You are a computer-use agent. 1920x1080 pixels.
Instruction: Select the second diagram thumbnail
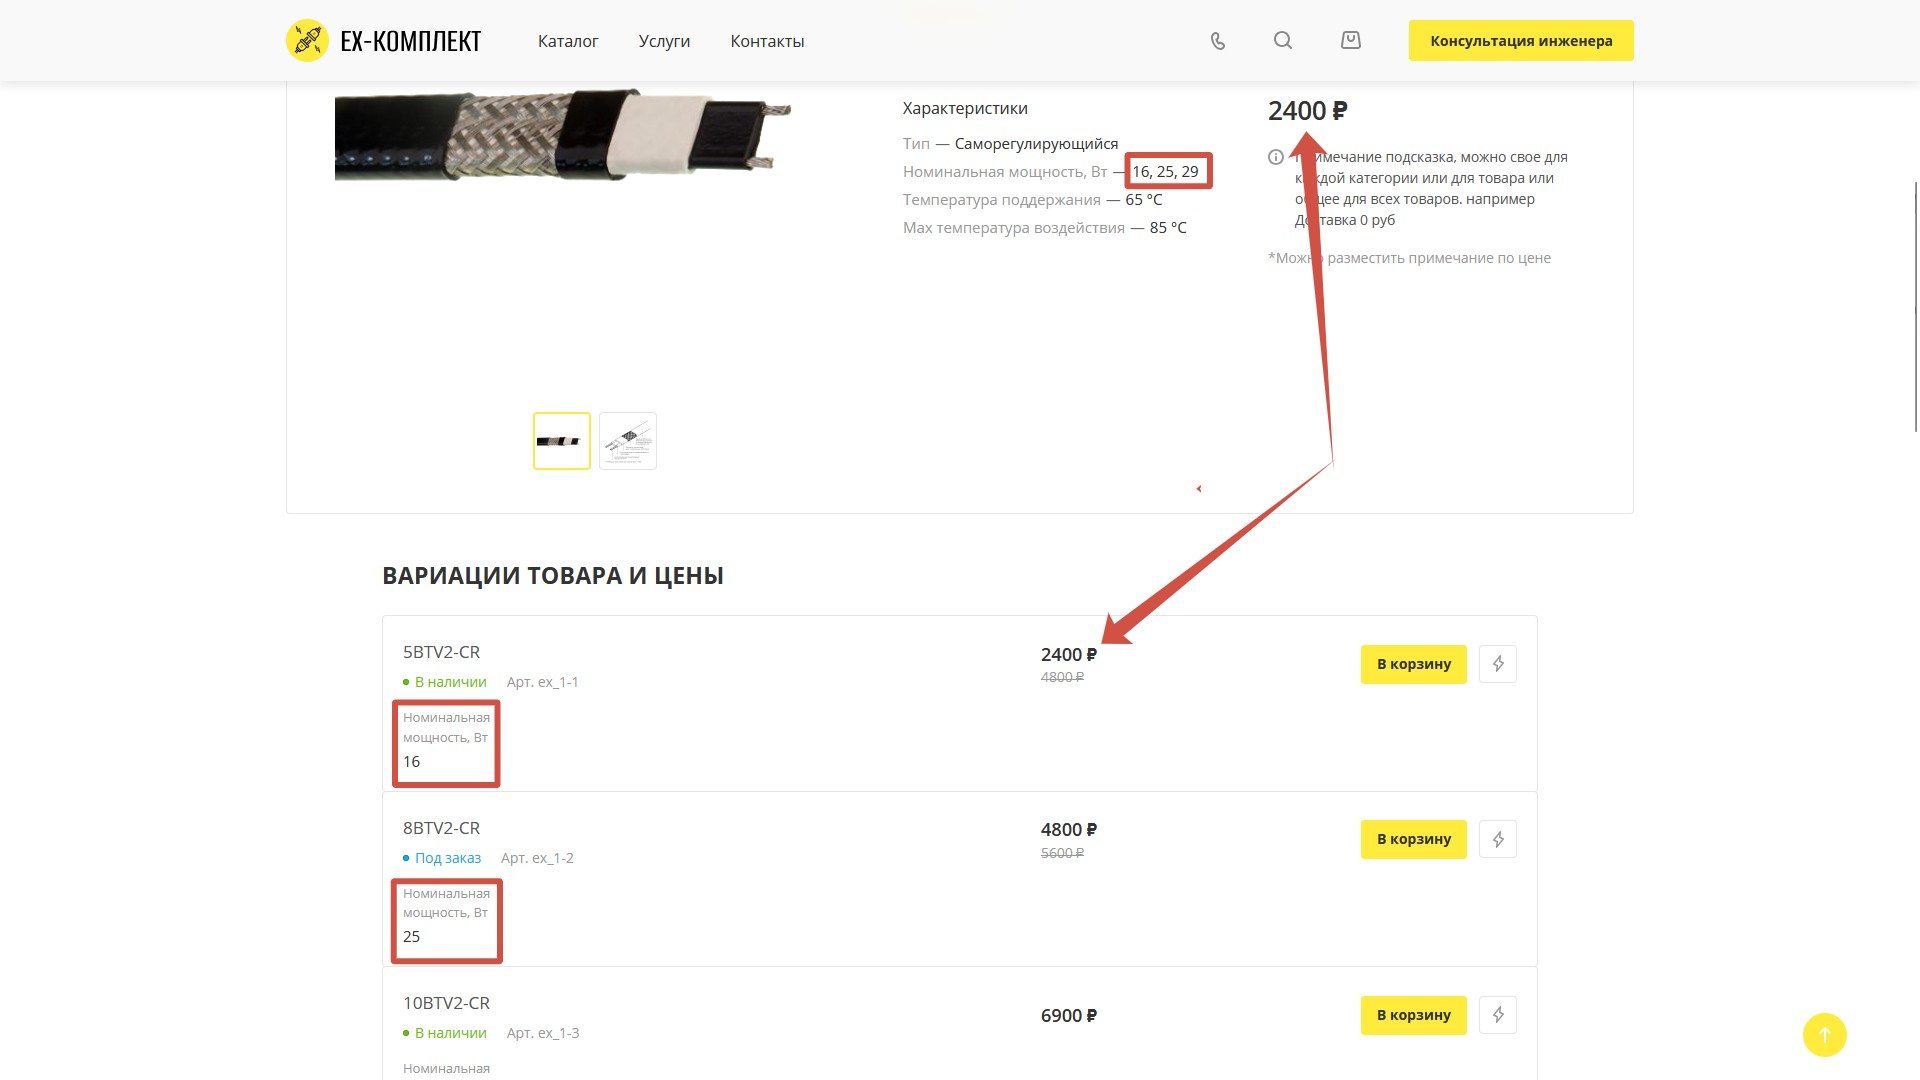click(627, 441)
